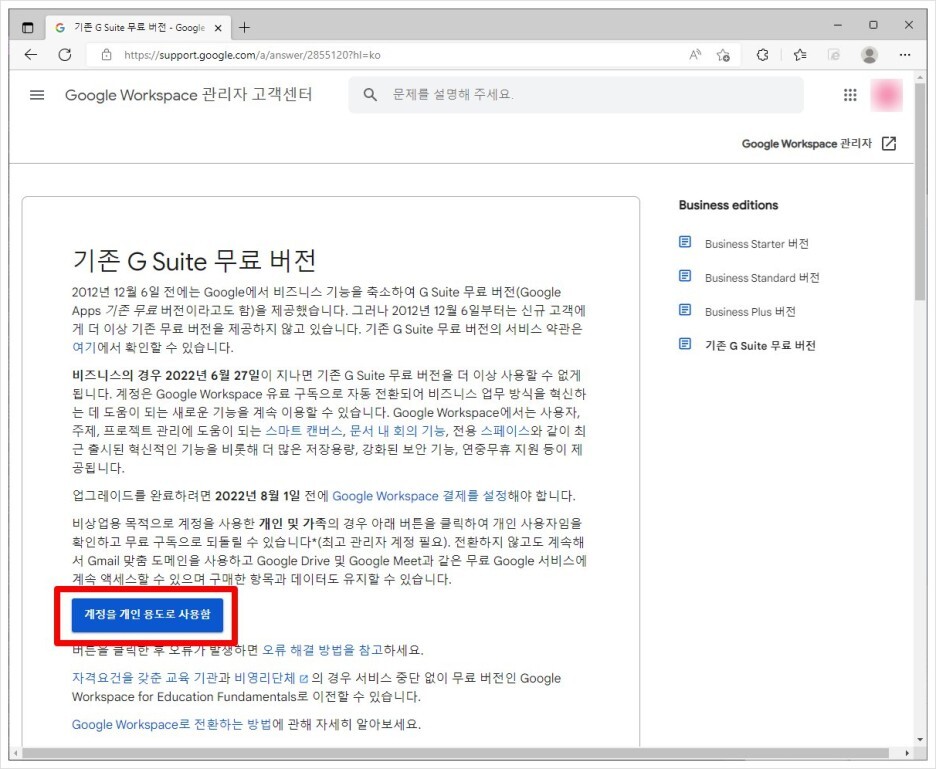The width and height of the screenshot is (936, 769).
Task: Open the 문서 내 회의 기능 link
Action: click(x=397, y=431)
